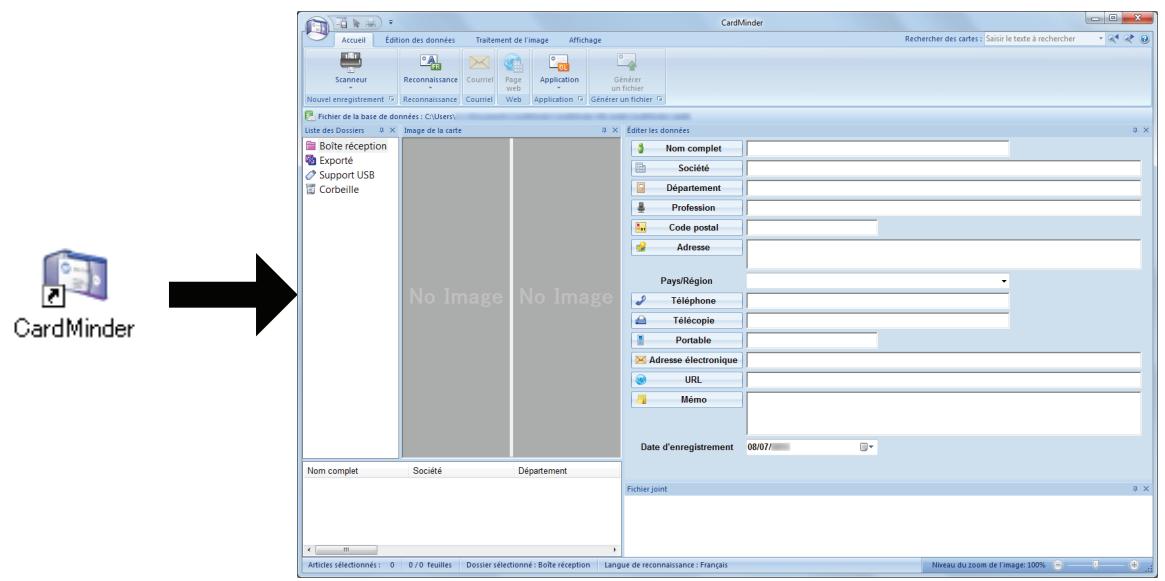Sort by Société column header

[461, 470]
